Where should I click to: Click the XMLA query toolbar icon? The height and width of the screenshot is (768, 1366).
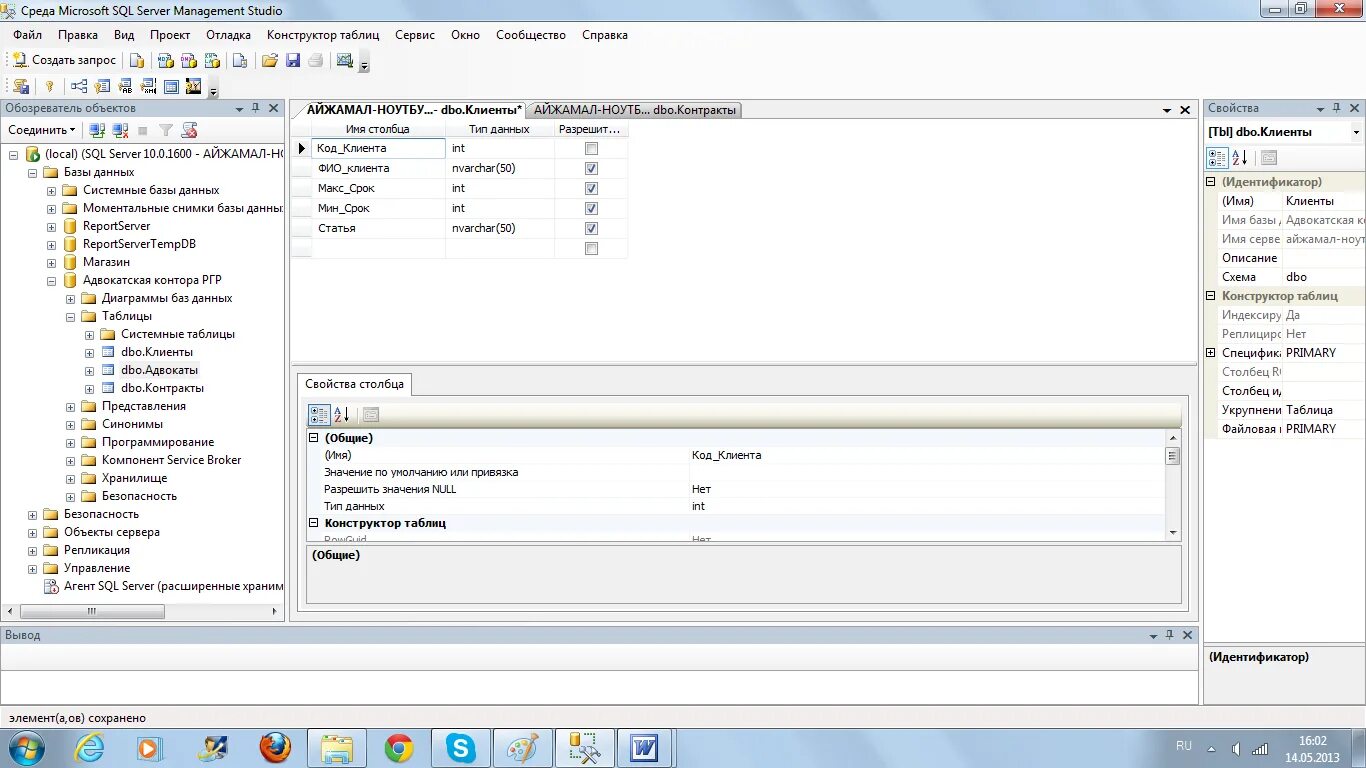coord(212,60)
